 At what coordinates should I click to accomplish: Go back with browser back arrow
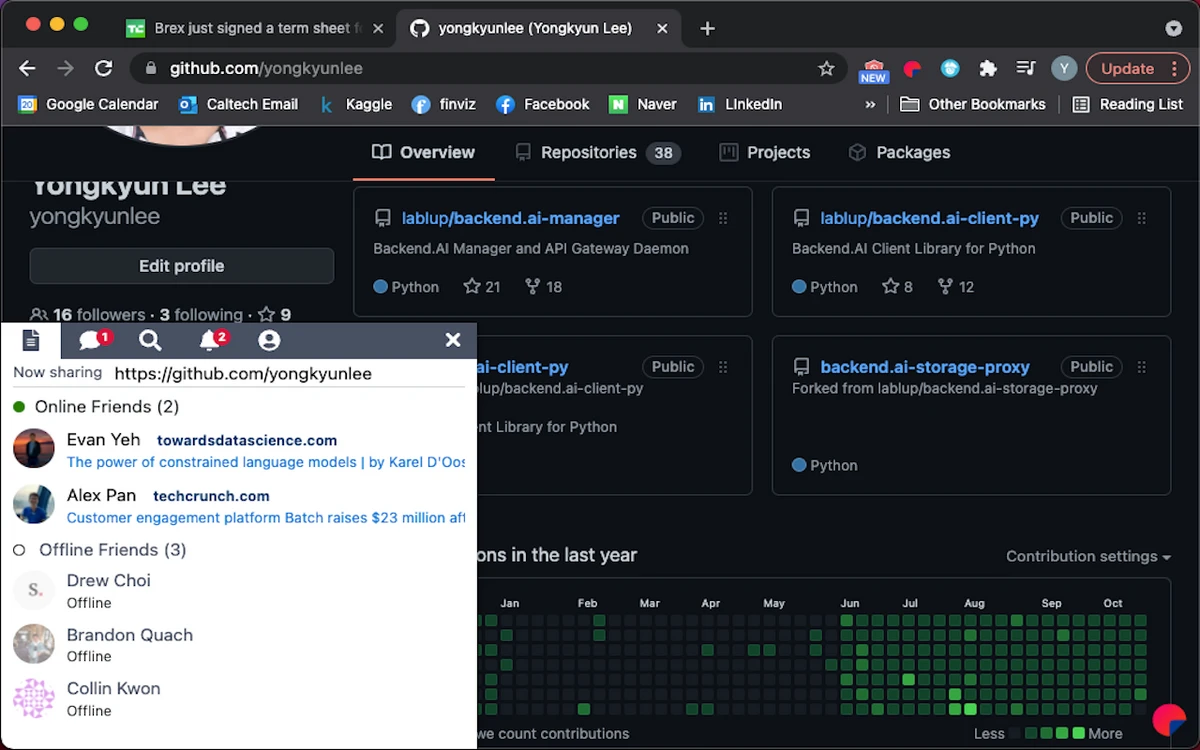click(x=27, y=68)
